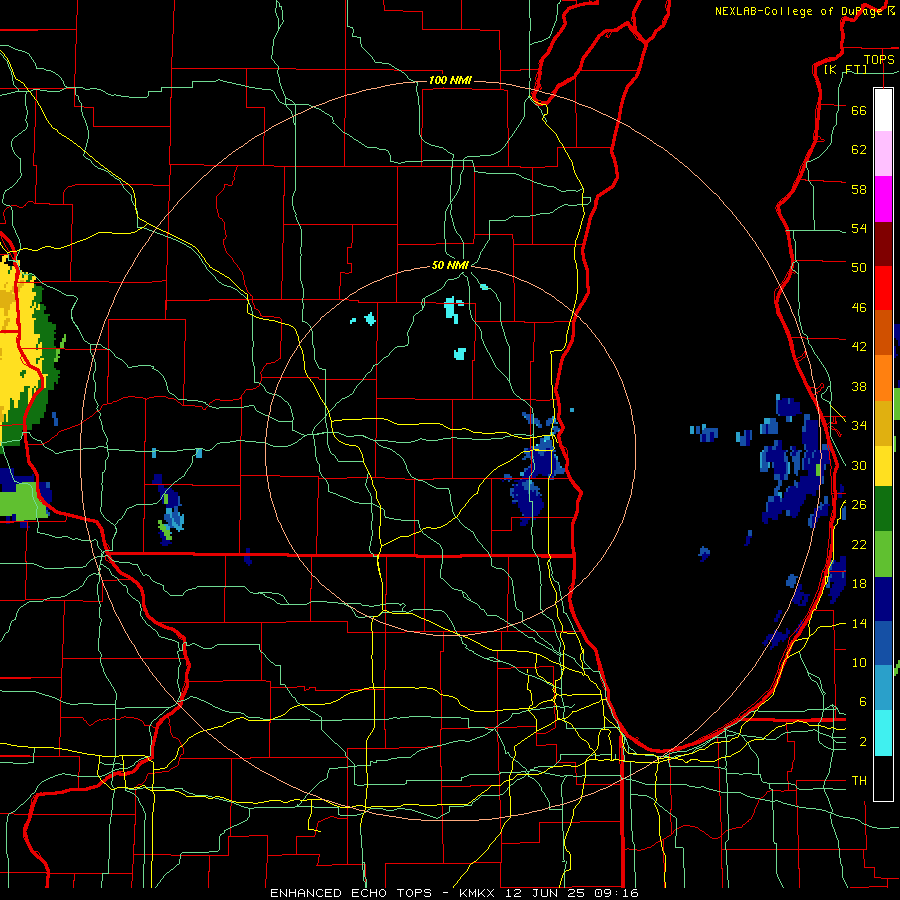Click the "46" legend value
900x900 pixels.
(x=859, y=308)
